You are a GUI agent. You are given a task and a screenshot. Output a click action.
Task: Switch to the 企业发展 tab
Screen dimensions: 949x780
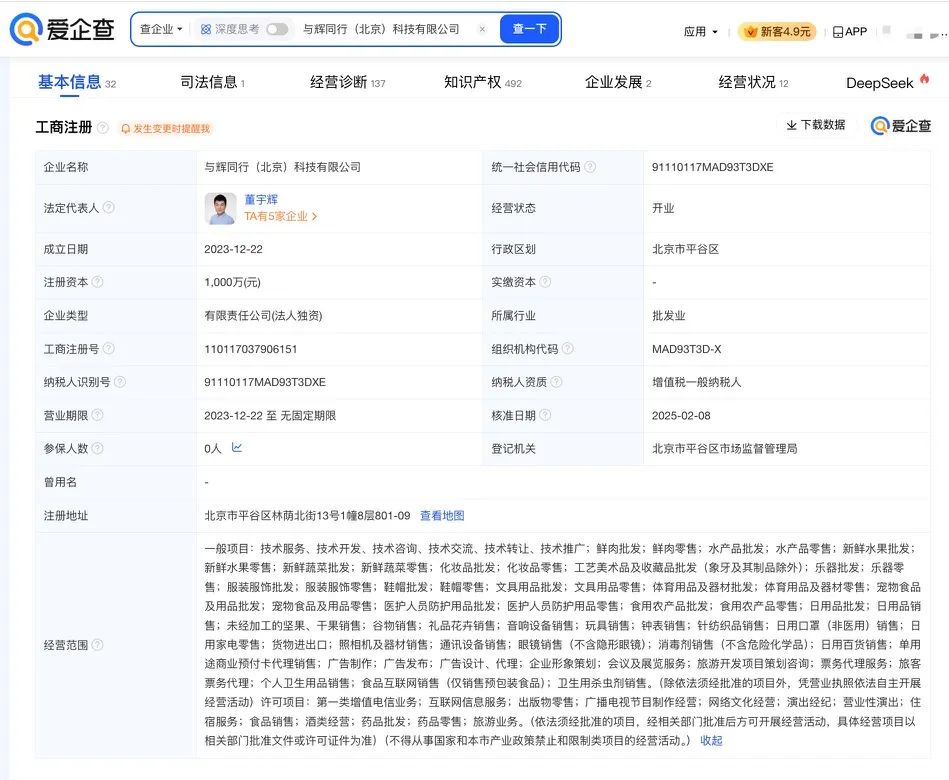618,82
